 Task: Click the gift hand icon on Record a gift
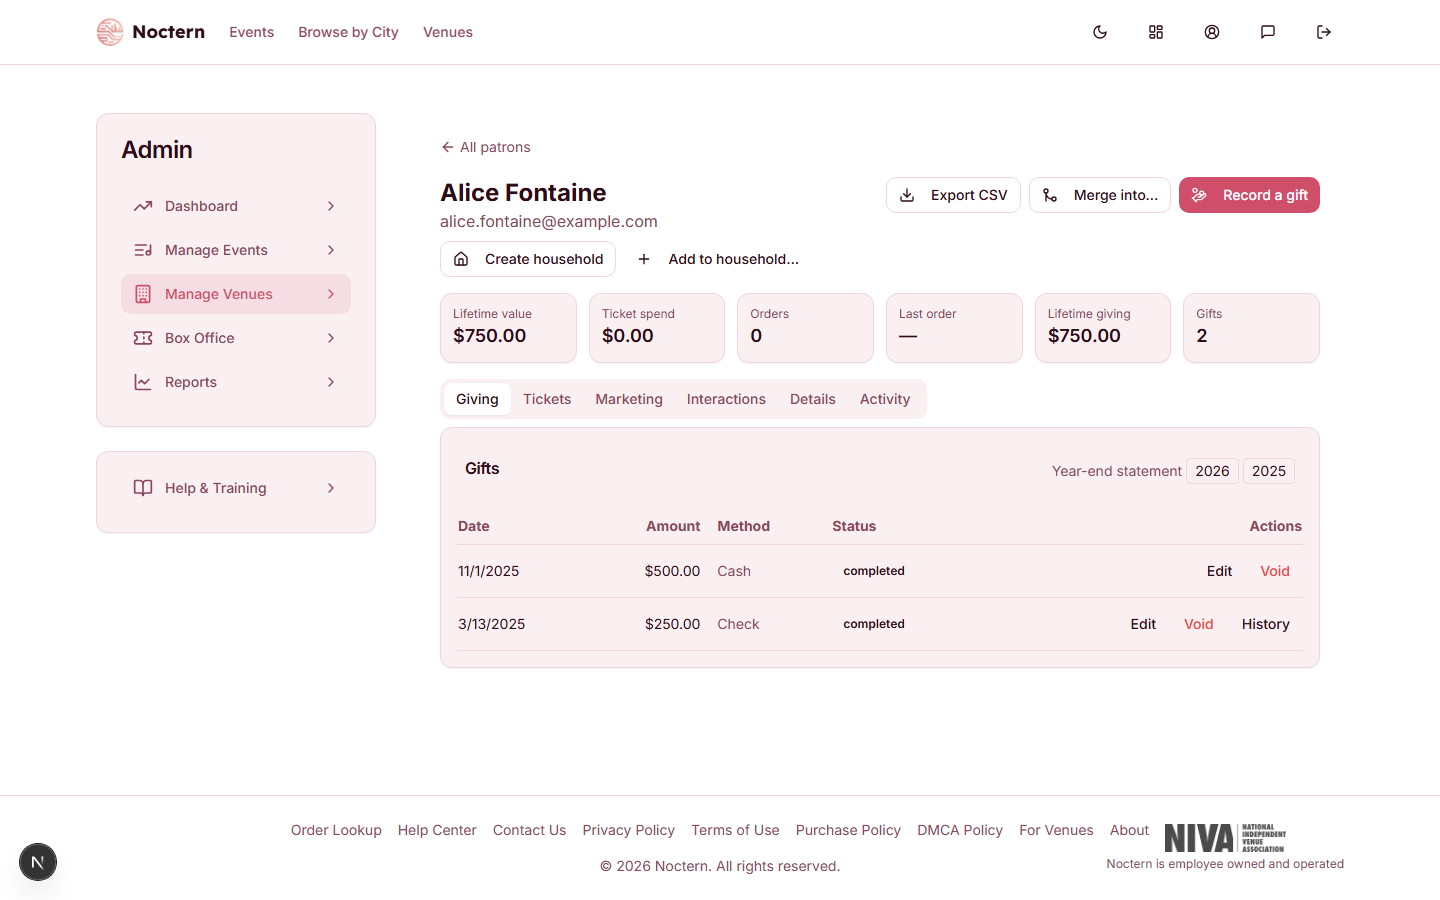coord(1199,195)
